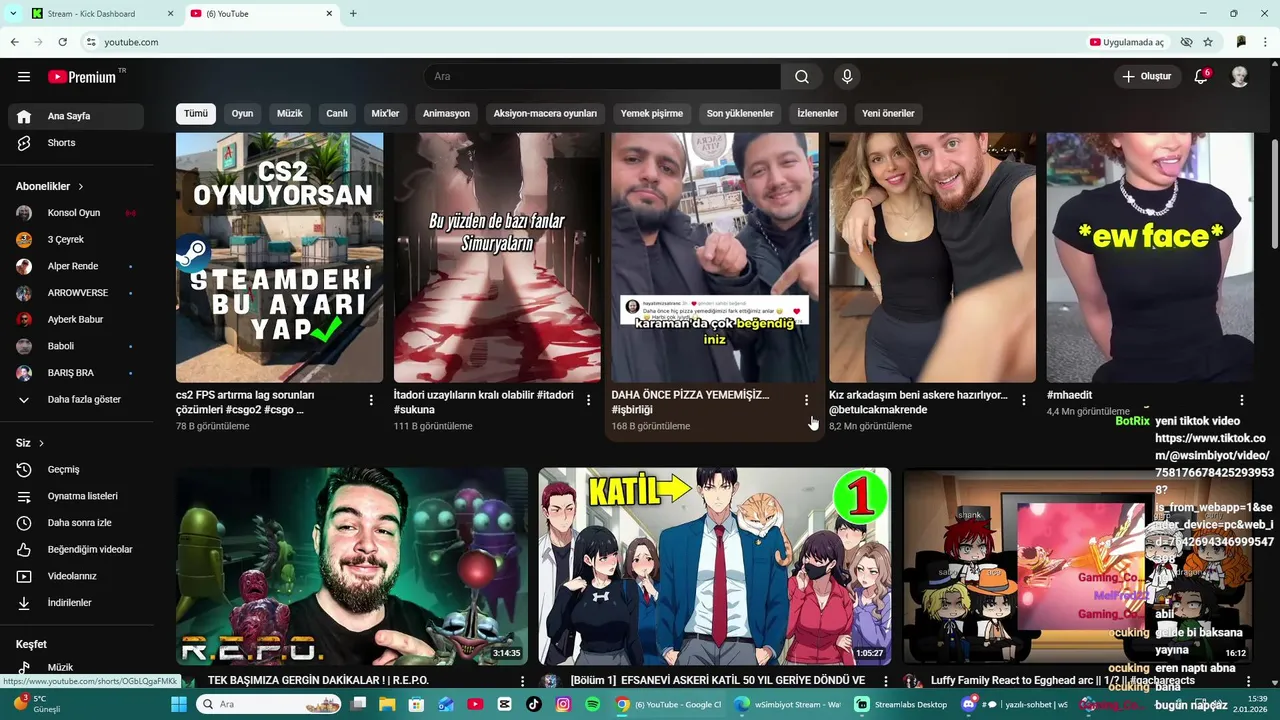Select the Yemek pişirme chip
This screenshot has width=1280, height=720.
click(652, 113)
